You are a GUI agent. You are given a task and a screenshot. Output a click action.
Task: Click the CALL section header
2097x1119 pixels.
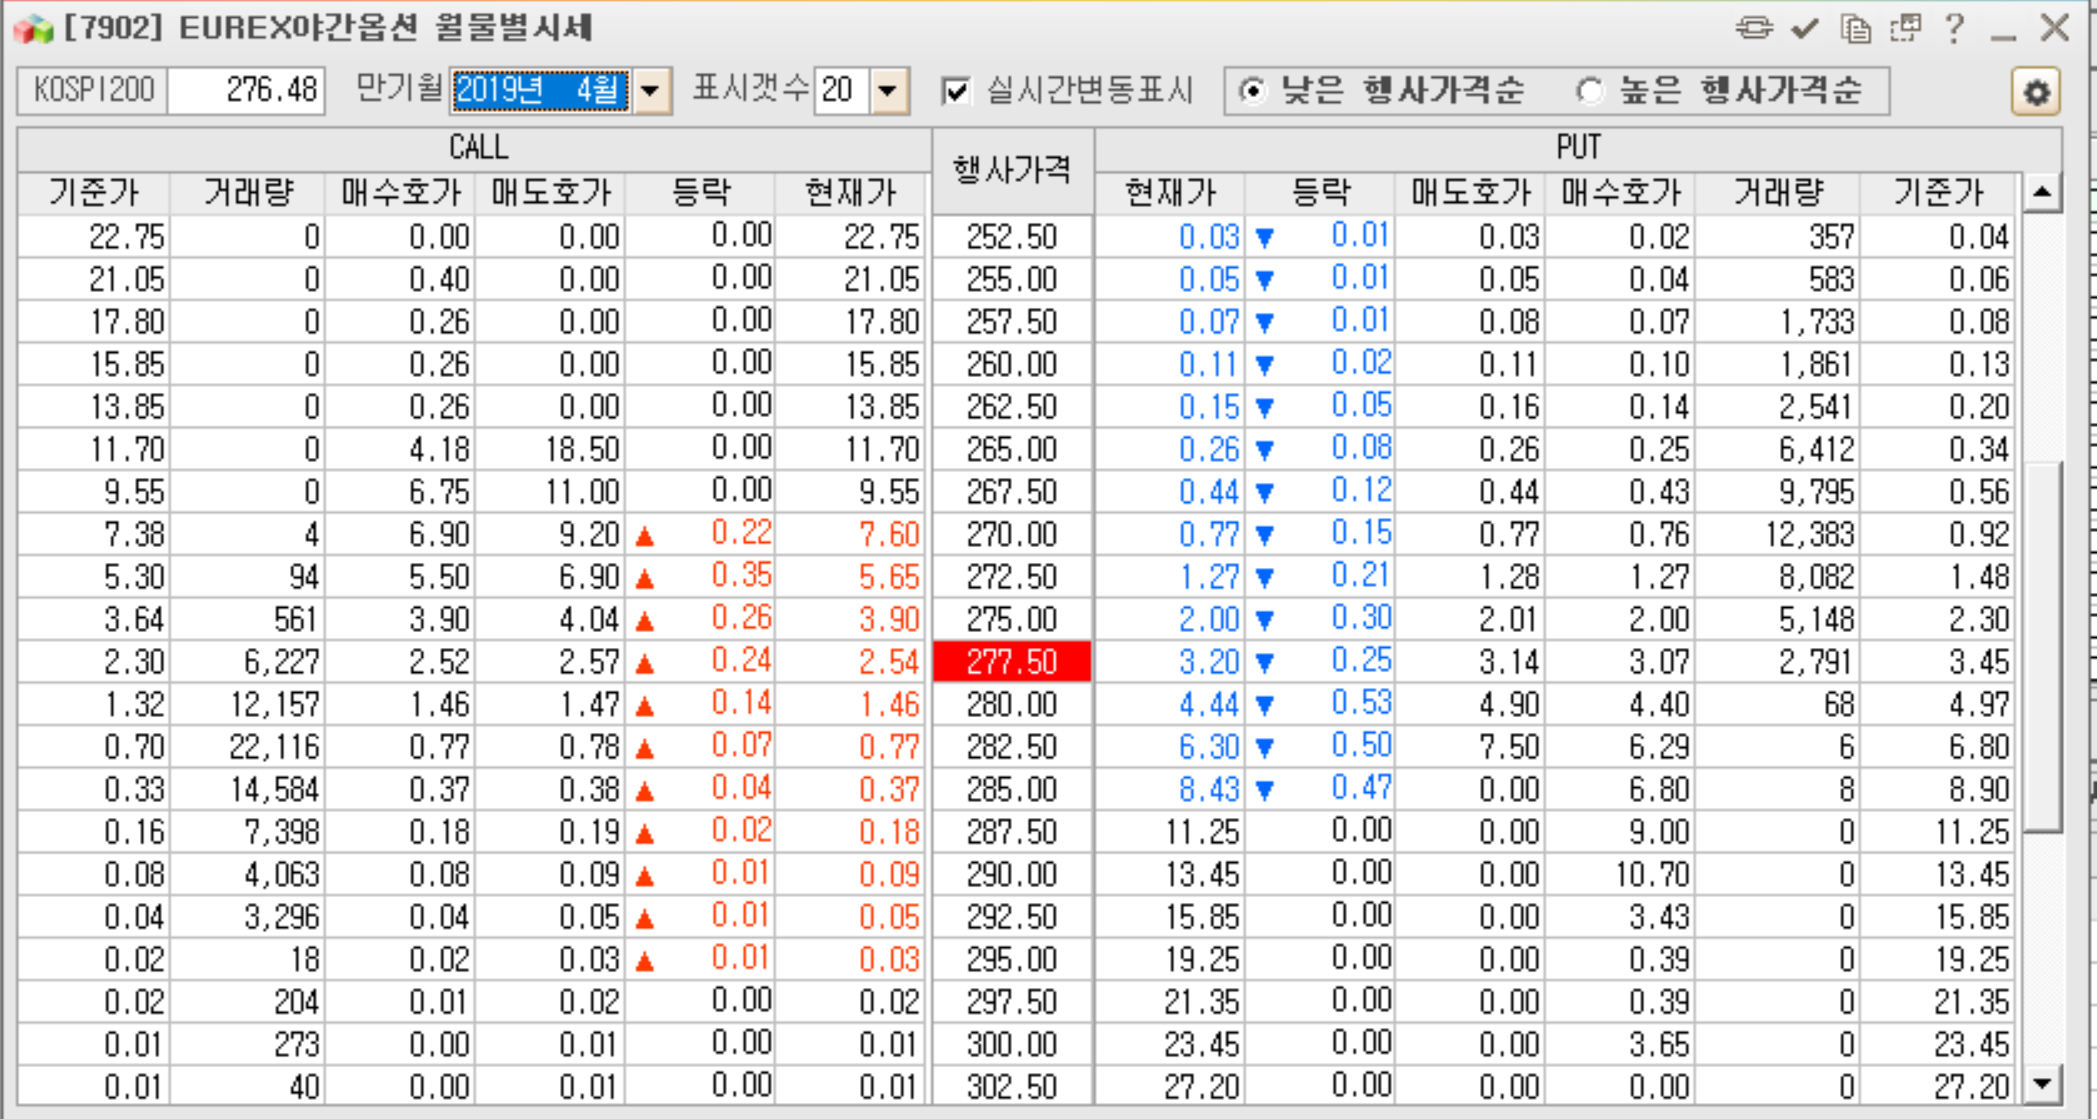coord(477,148)
